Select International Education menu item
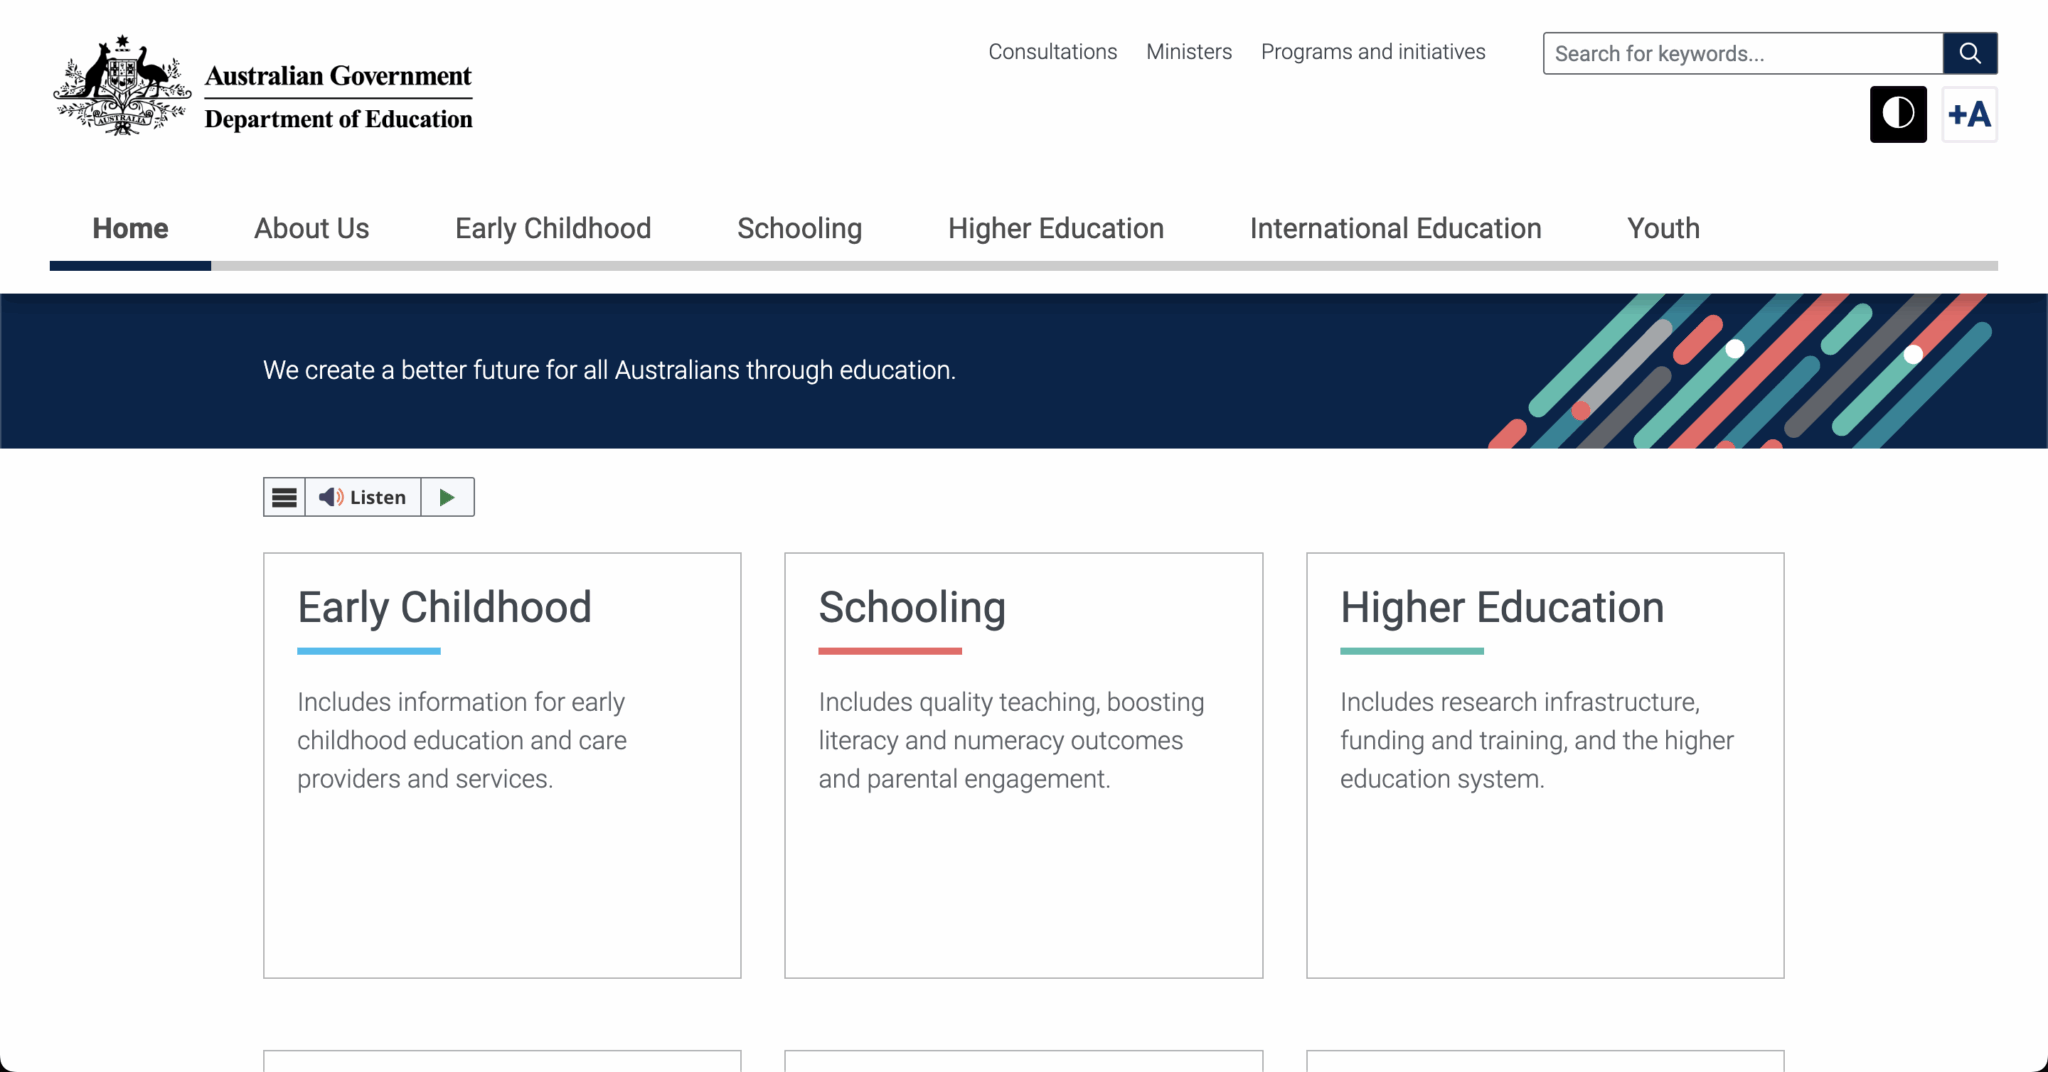The image size is (2048, 1072). 1396,229
